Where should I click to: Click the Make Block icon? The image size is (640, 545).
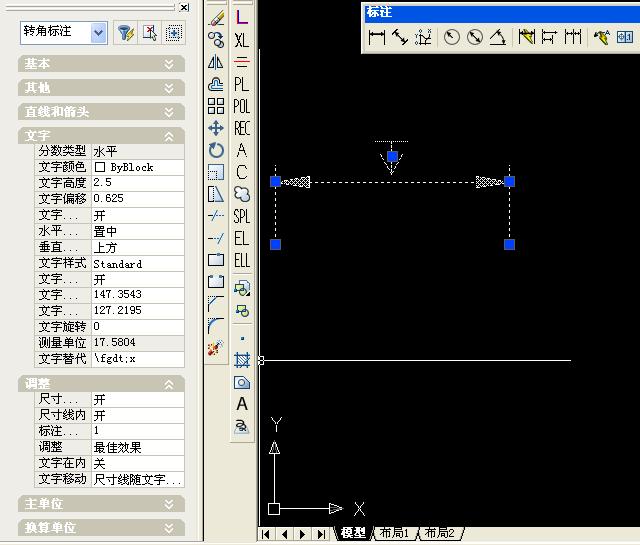pos(242,311)
